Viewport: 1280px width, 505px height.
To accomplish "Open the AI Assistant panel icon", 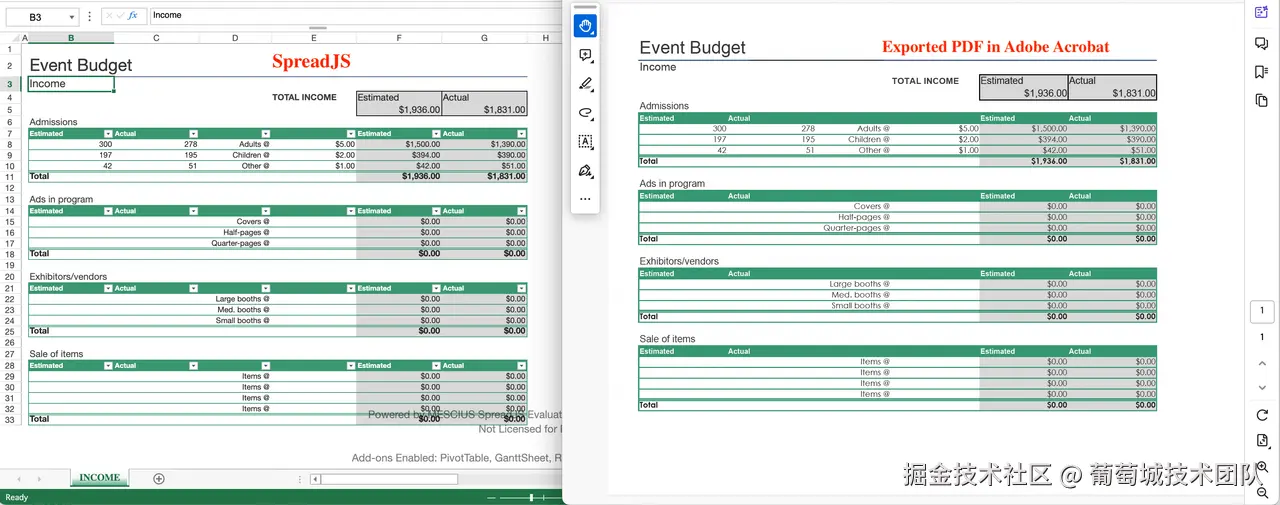I will coord(1262,12).
